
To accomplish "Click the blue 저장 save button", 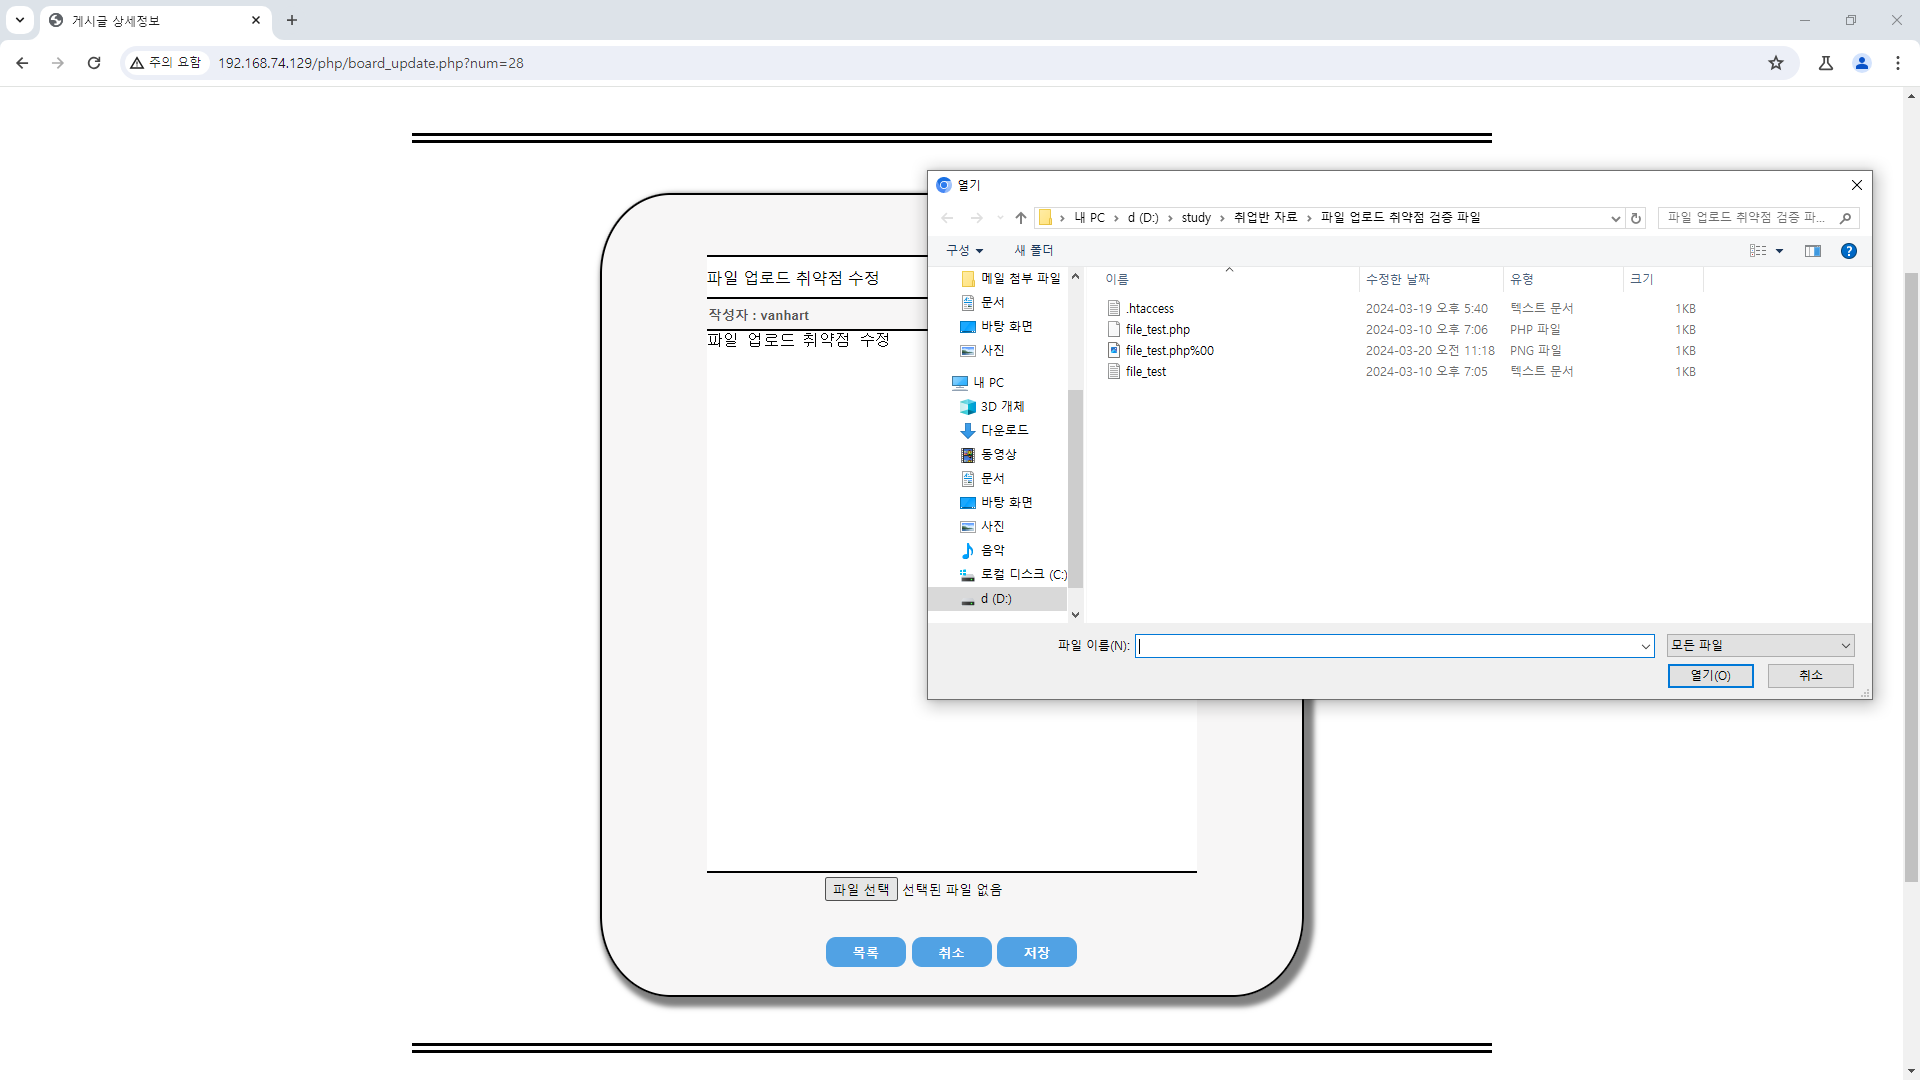I will click(1036, 952).
